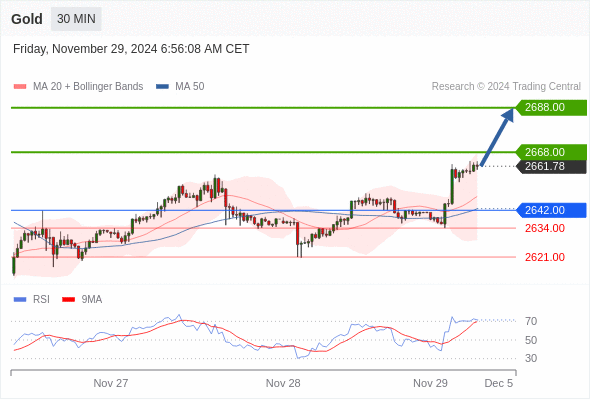Click the Nov 28 date axis label
Image resolution: width=590 pixels, height=400 pixels.
pos(283,383)
